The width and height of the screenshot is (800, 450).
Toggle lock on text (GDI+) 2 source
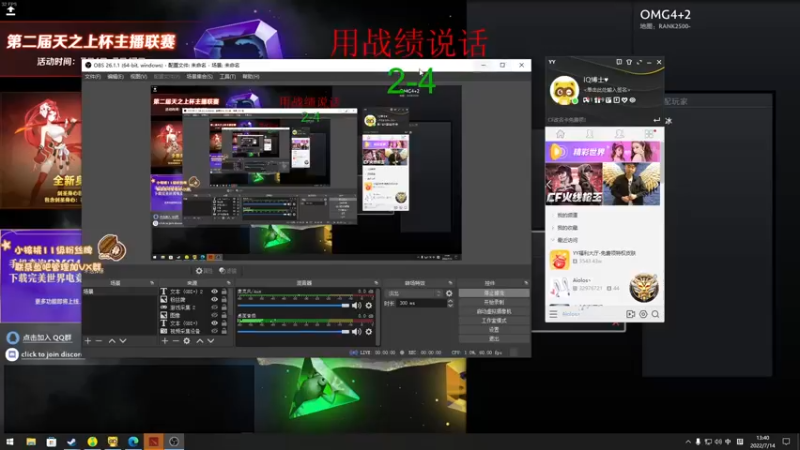coord(224,292)
